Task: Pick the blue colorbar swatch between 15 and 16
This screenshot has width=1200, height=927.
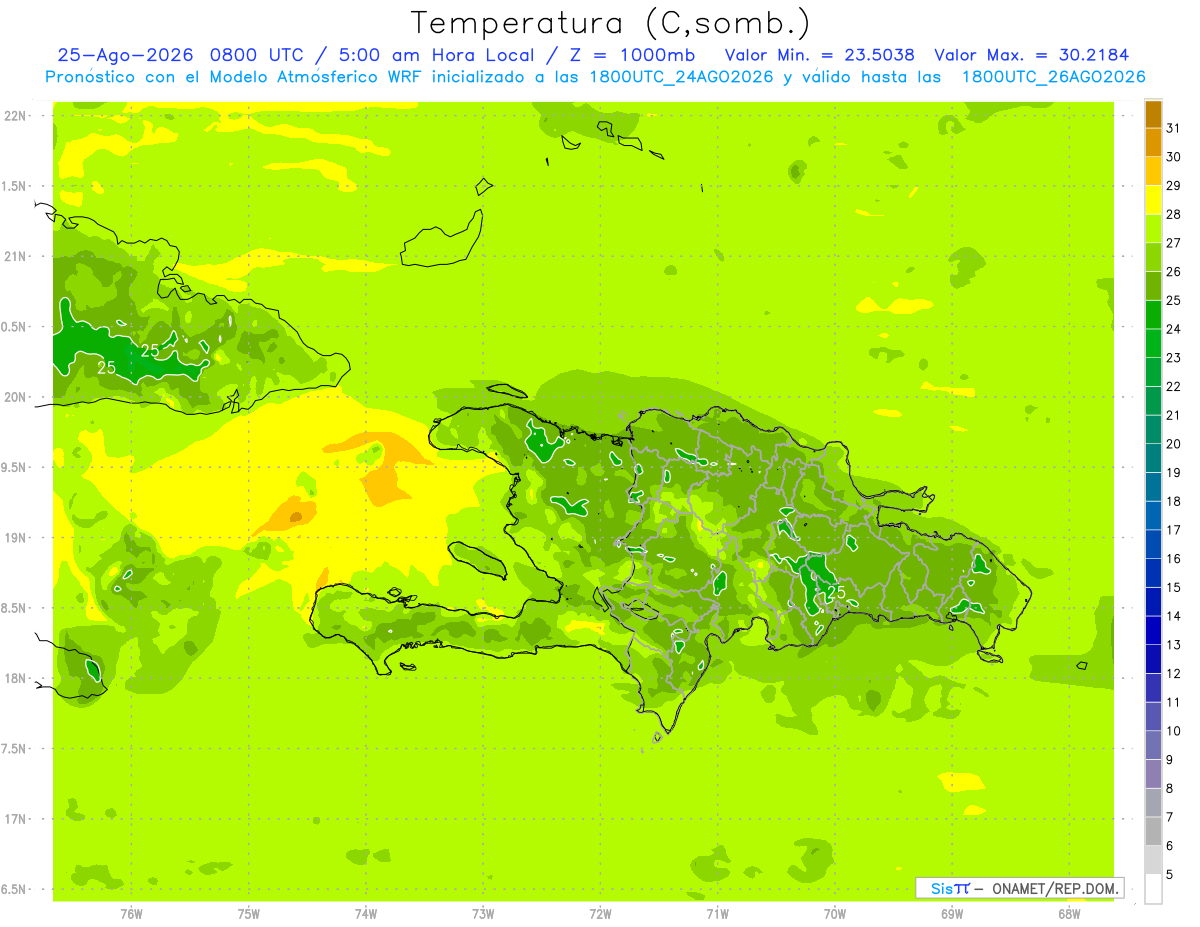Action: click(x=1153, y=573)
